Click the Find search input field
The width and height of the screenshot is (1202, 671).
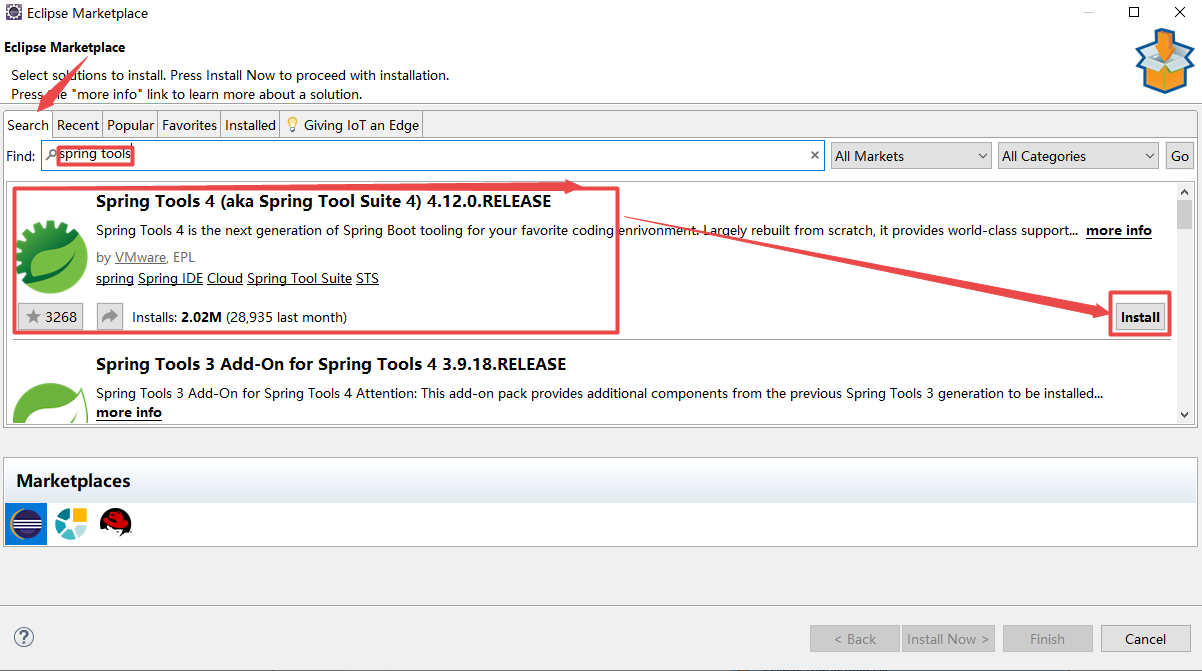[x=433, y=155]
